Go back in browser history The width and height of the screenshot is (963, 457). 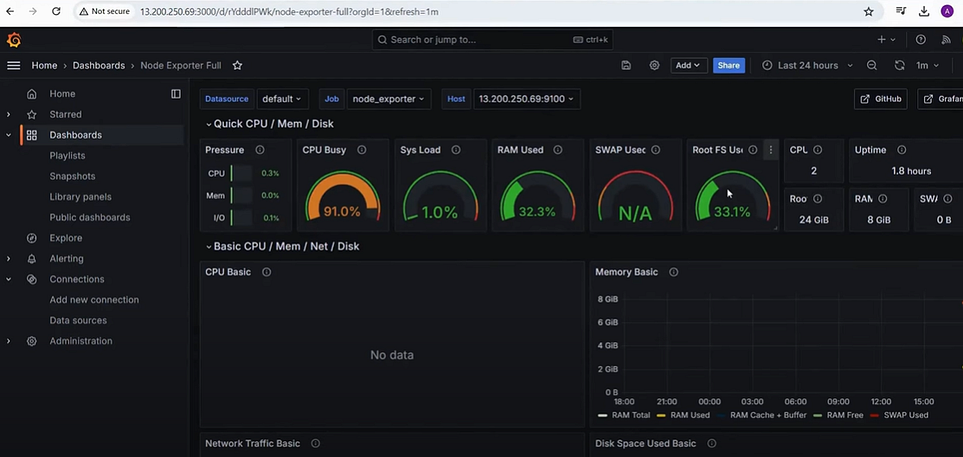pyautogui.click(x=10, y=11)
